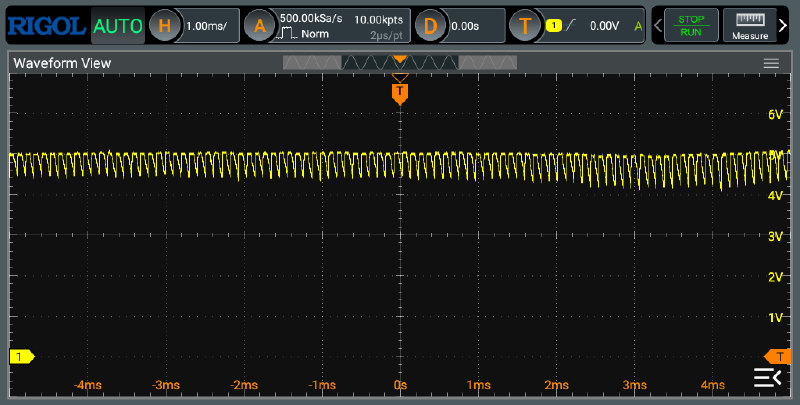Screen dimensions: 800x405
Task: Click the channel 1 ground level marker
Action: tap(21, 357)
